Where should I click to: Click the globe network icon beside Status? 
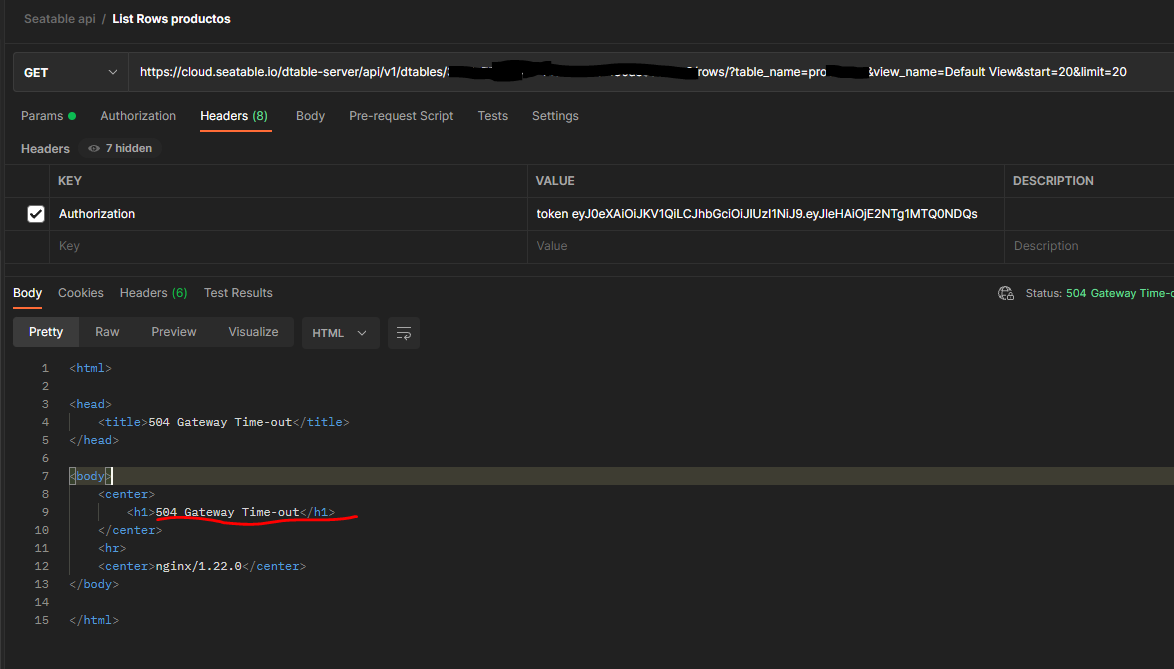1006,293
